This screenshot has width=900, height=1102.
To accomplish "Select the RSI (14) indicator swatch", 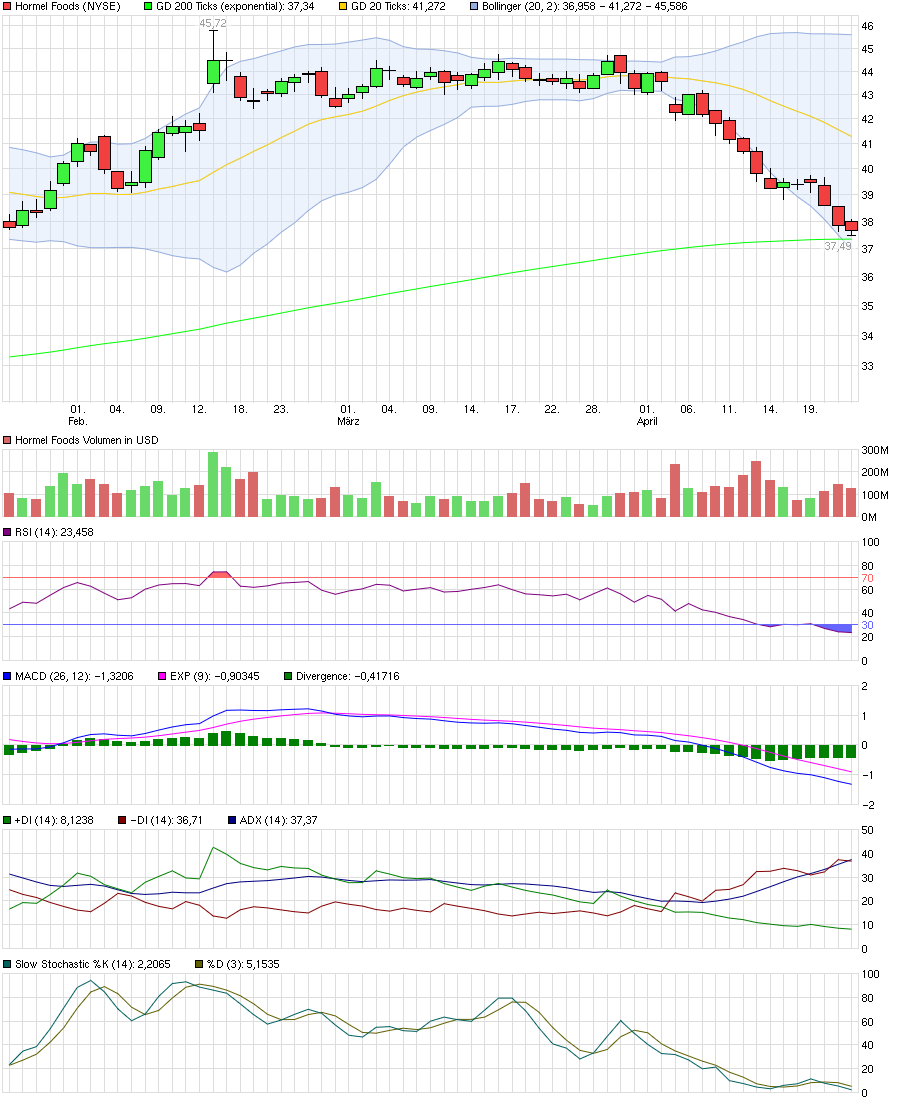I will pyautogui.click(x=8, y=533).
